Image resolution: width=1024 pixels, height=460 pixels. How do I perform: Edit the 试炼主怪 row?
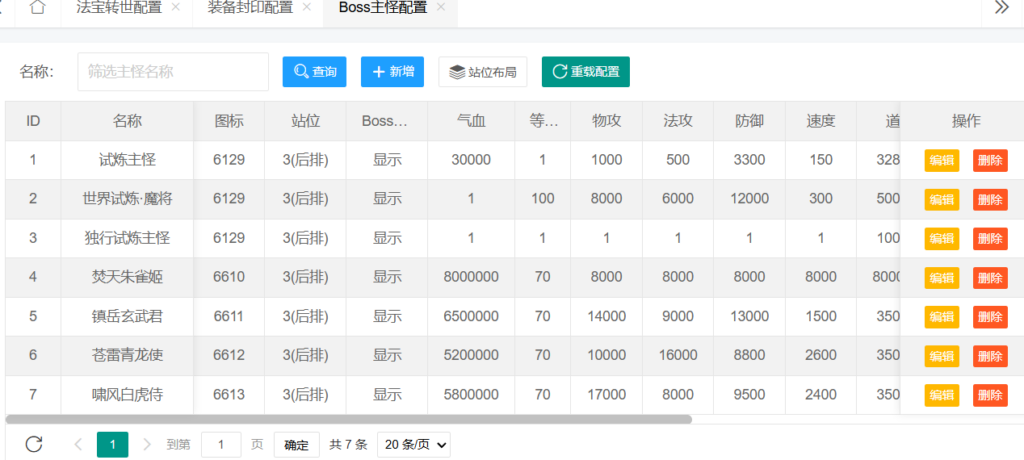(942, 161)
